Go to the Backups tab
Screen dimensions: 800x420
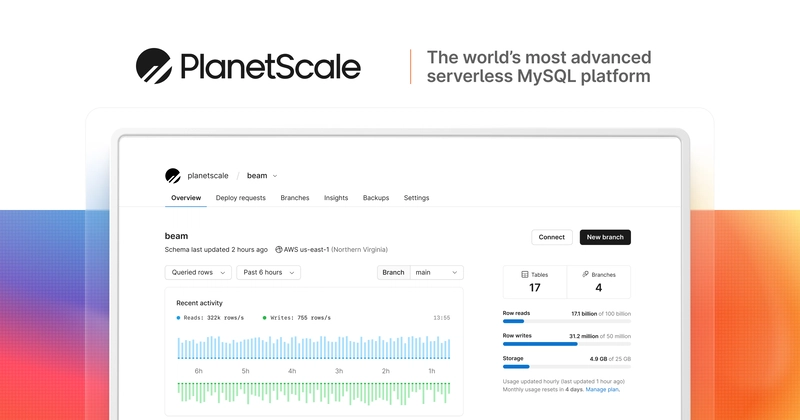pyautogui.click(x=376, y=198)
